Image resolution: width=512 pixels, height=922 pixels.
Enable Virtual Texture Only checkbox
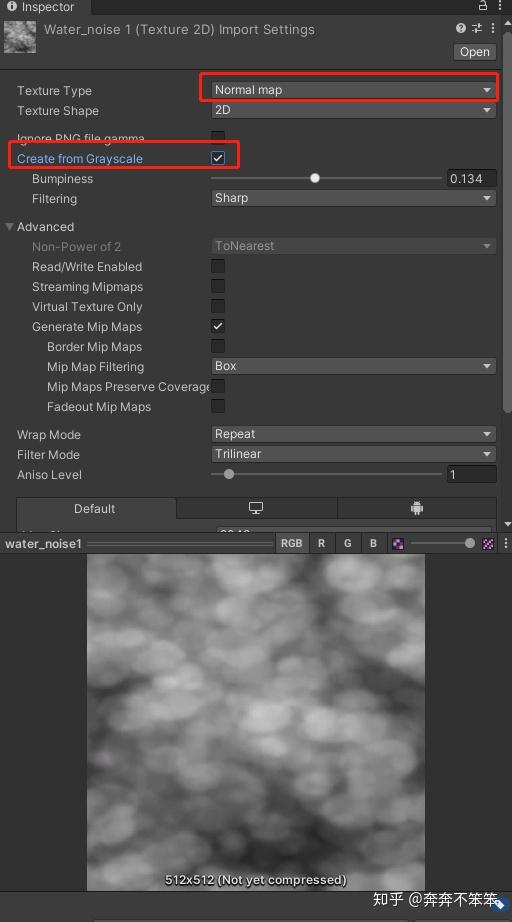[218, 306]
